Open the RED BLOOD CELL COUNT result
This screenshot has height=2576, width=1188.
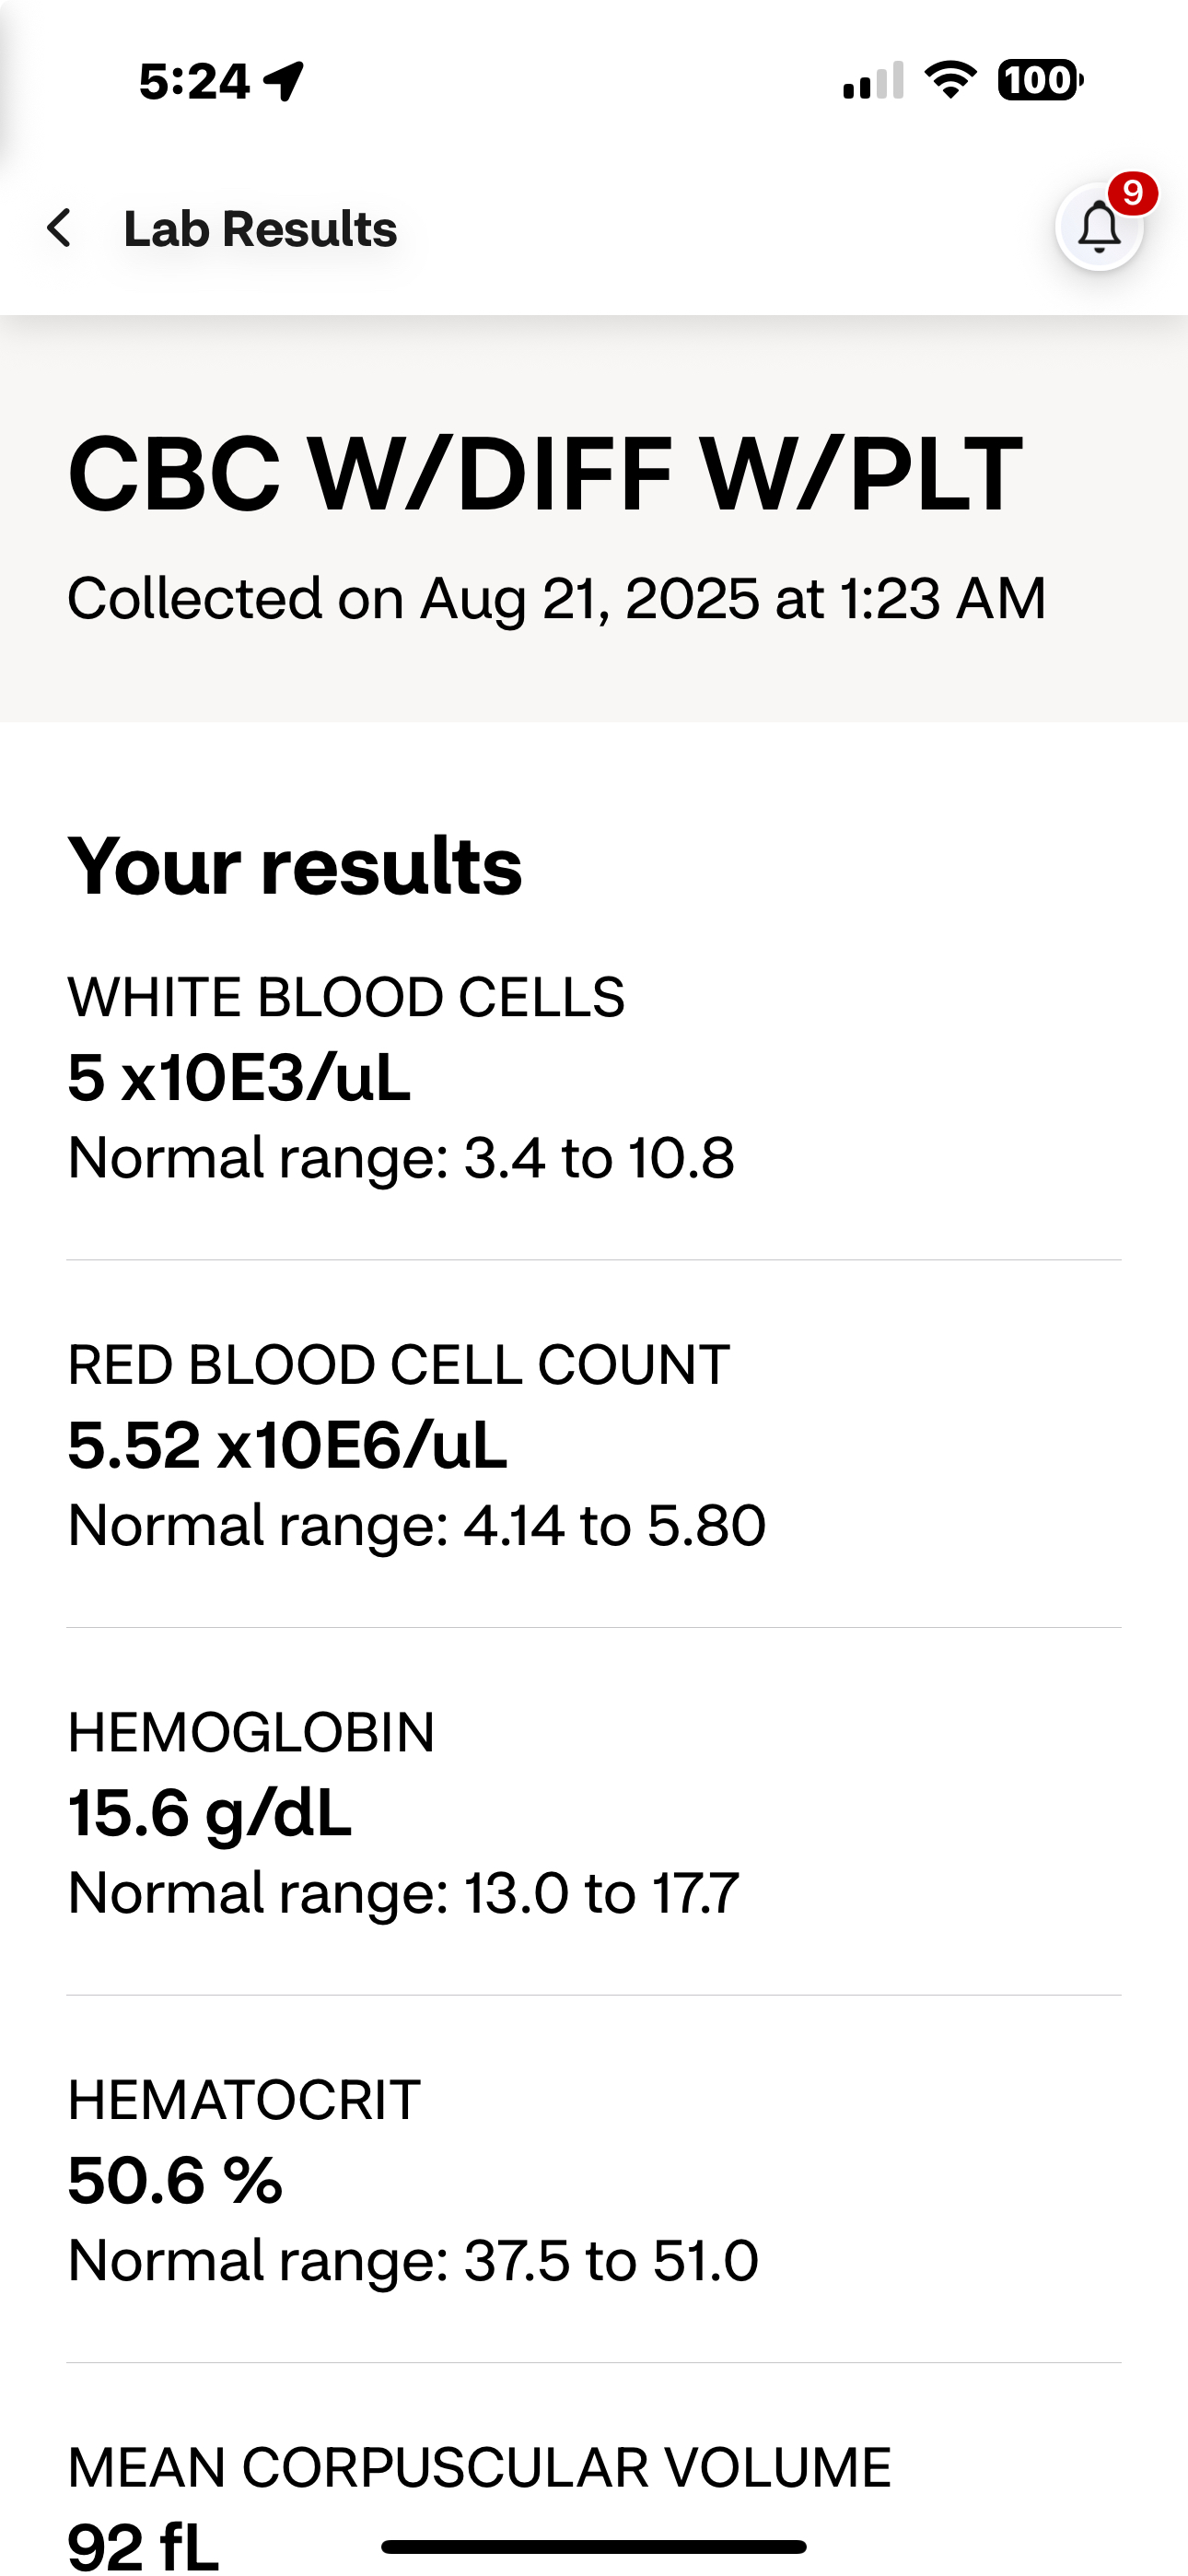coord(594,1445)
